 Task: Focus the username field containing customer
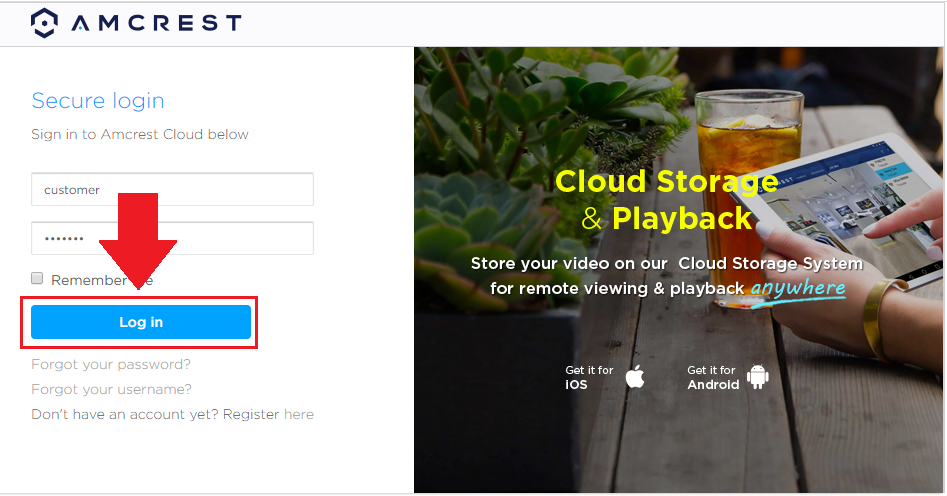click(172, 190)
